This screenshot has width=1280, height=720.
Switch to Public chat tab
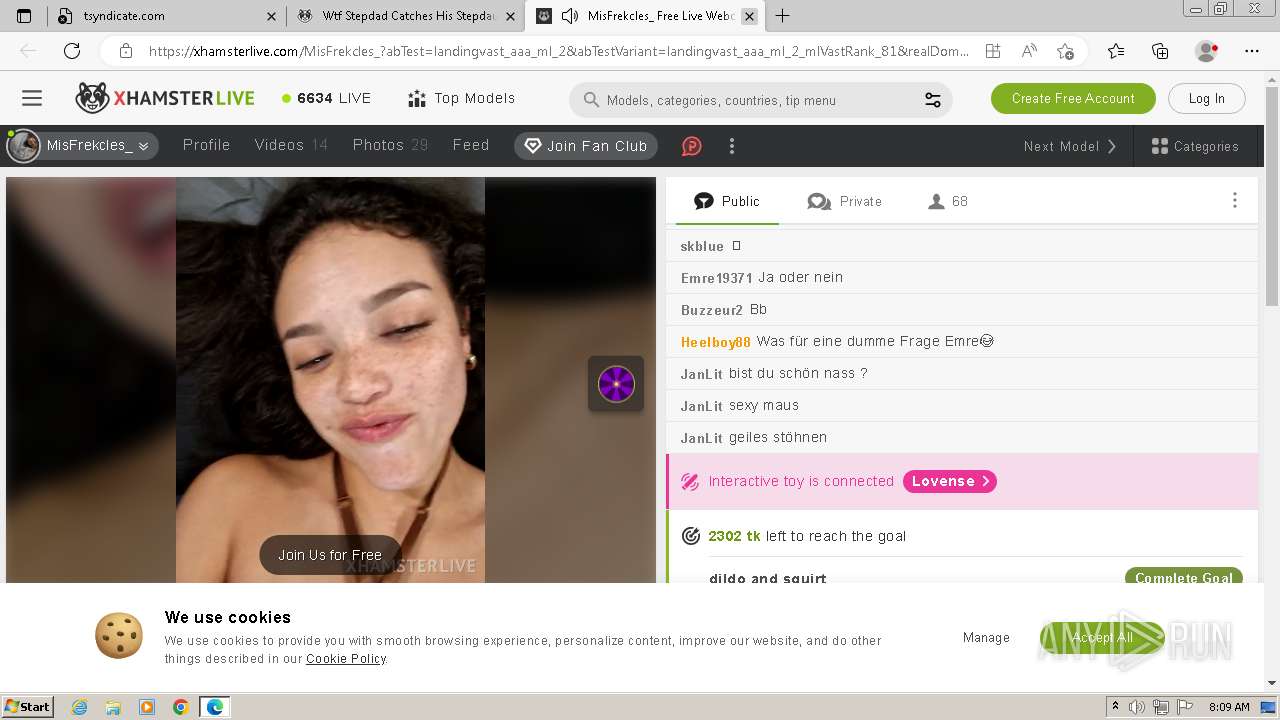(x=727, y=201)
